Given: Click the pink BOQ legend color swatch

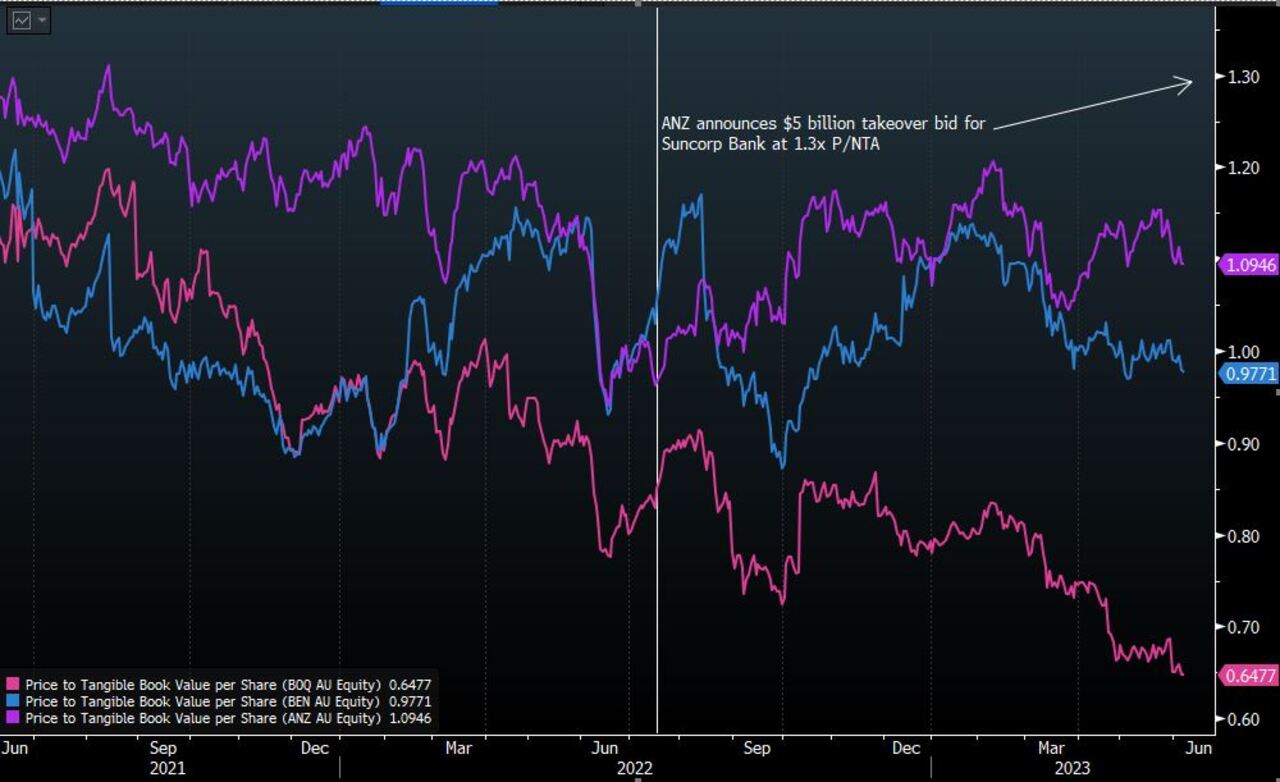Looking at the screenshot, I should 13,685.
